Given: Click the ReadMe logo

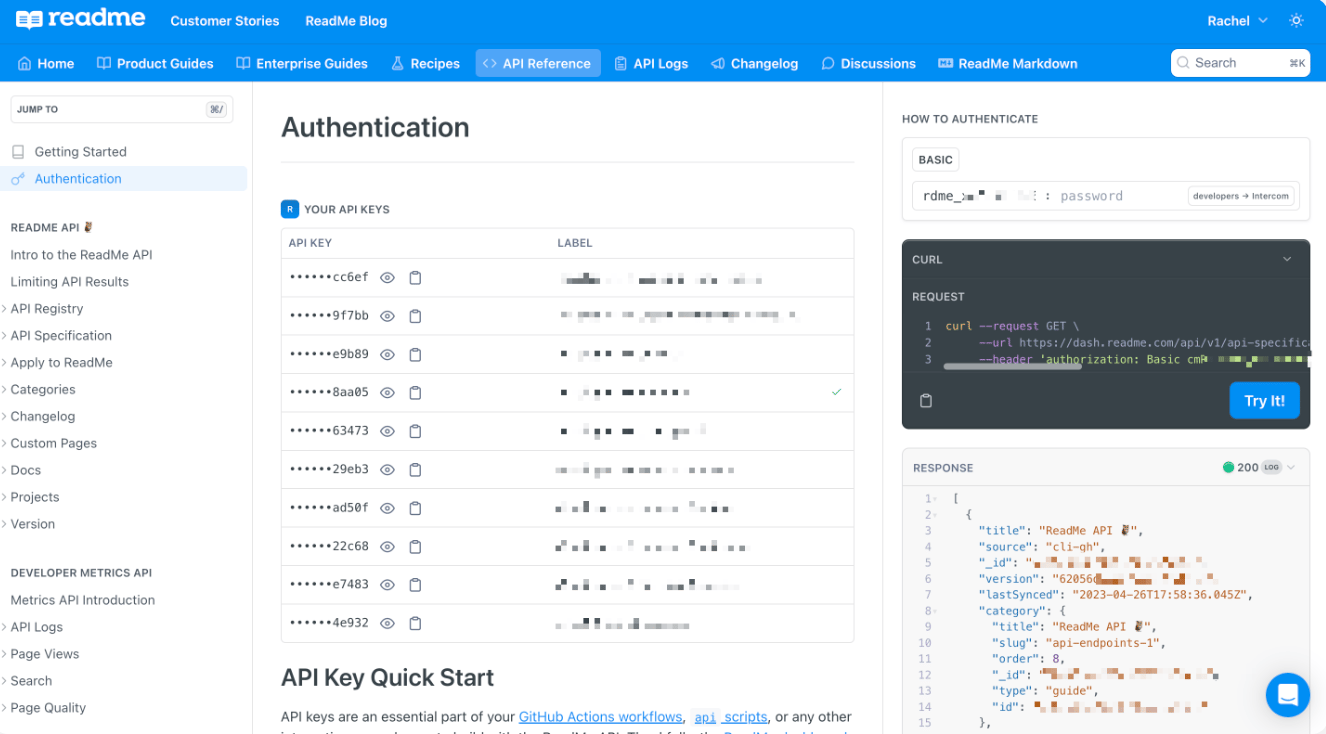Looking at the screenshot, I should [x=81, y=19].
